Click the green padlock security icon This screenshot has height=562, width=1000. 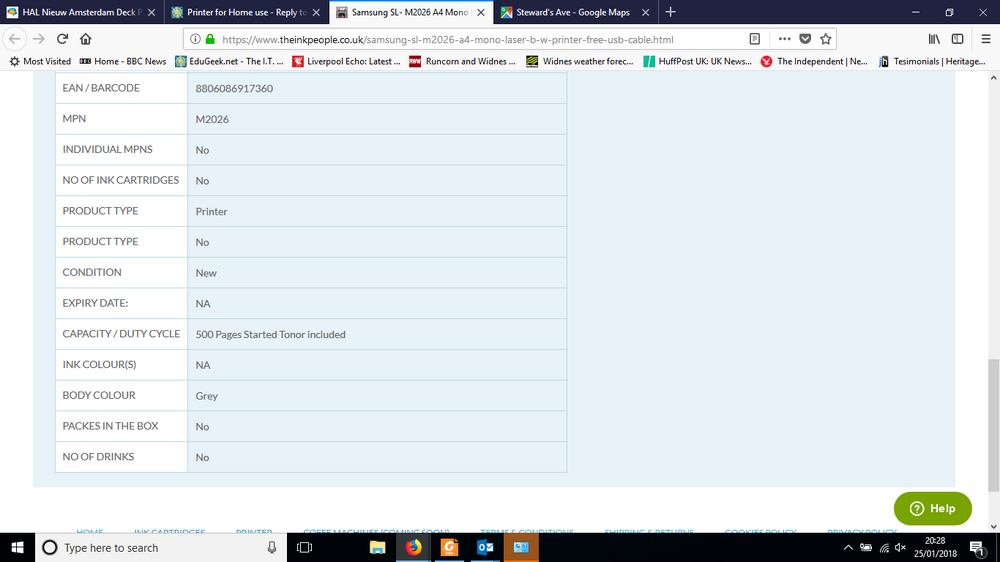click(210, 39)
